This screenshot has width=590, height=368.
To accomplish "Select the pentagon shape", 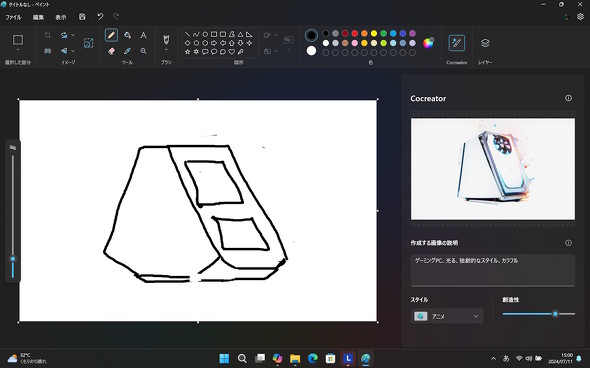I will pos(196,43).
